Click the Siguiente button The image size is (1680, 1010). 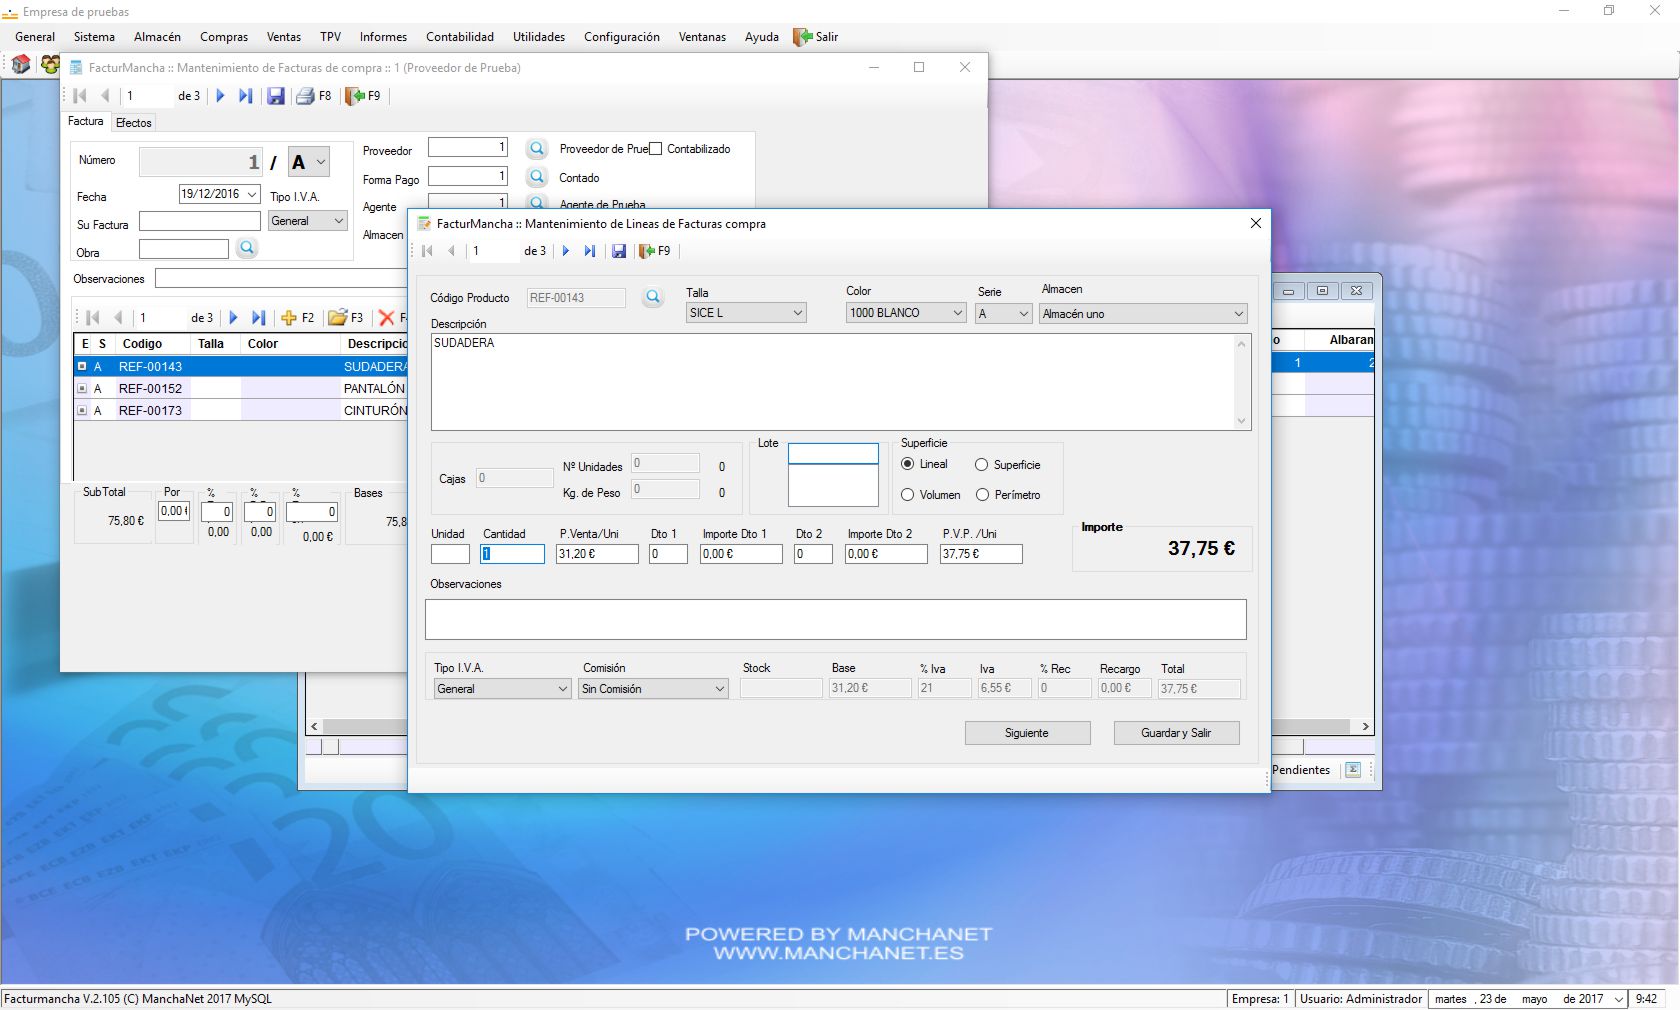coord(1027,733)
